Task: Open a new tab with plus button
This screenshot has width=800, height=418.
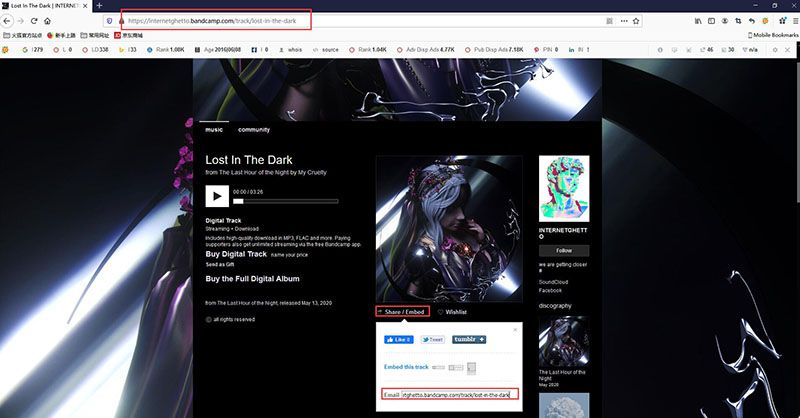Action: click(x=99, y=6)
